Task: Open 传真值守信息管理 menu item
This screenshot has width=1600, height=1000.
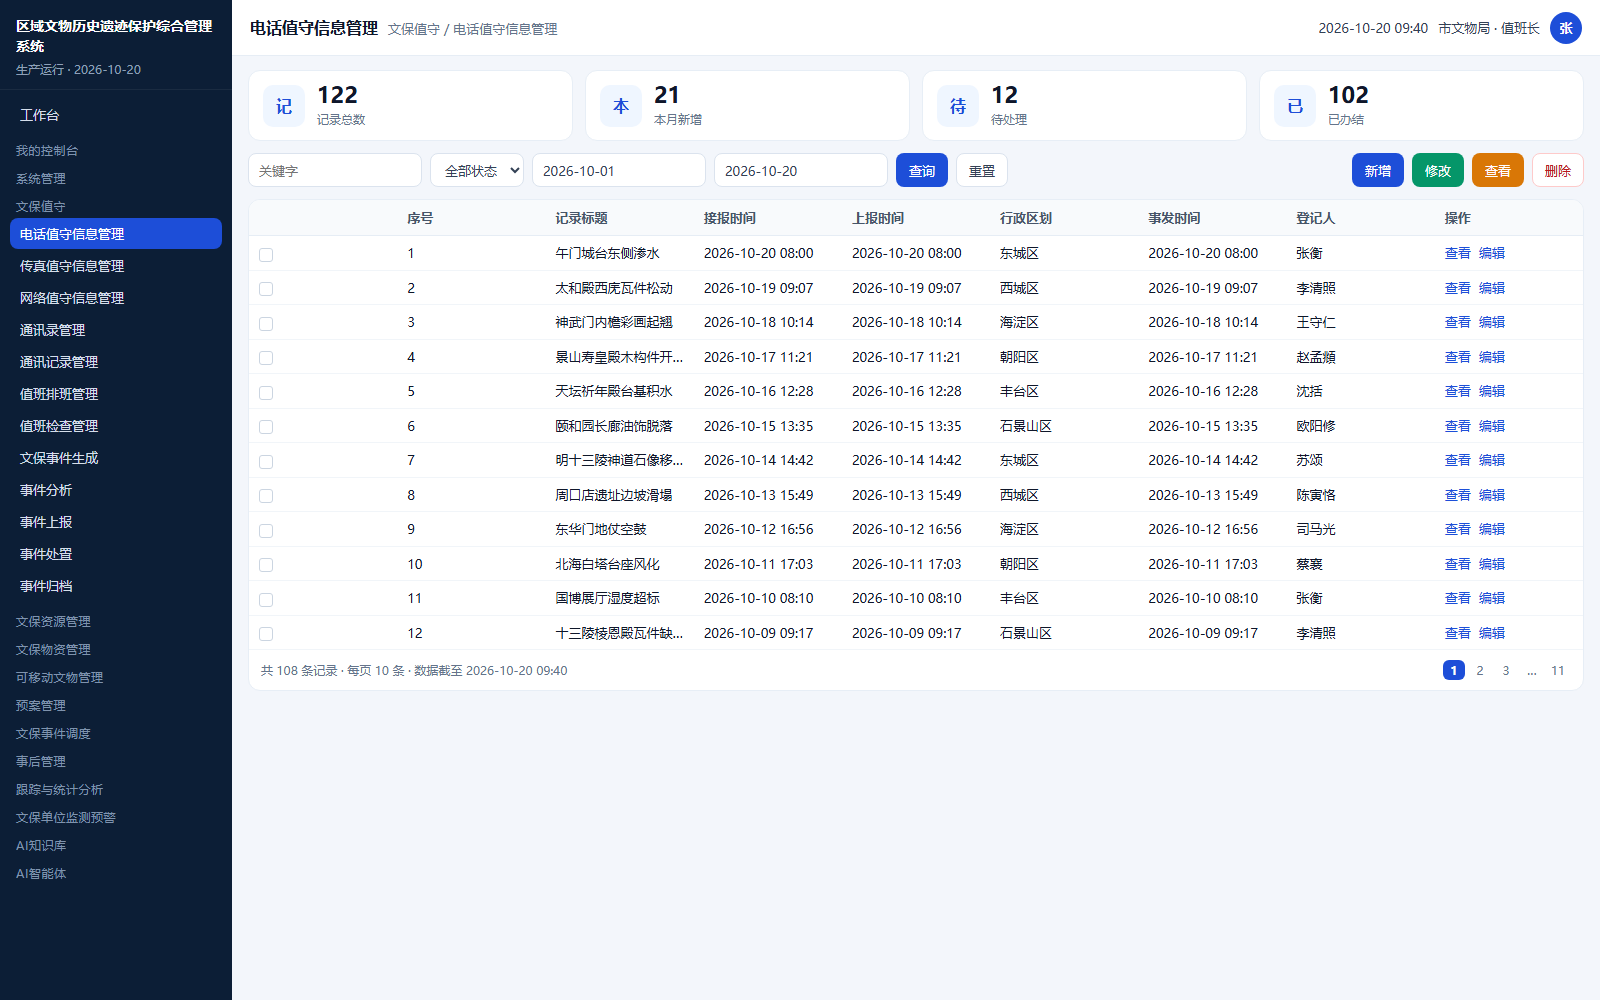Action: 116,266
